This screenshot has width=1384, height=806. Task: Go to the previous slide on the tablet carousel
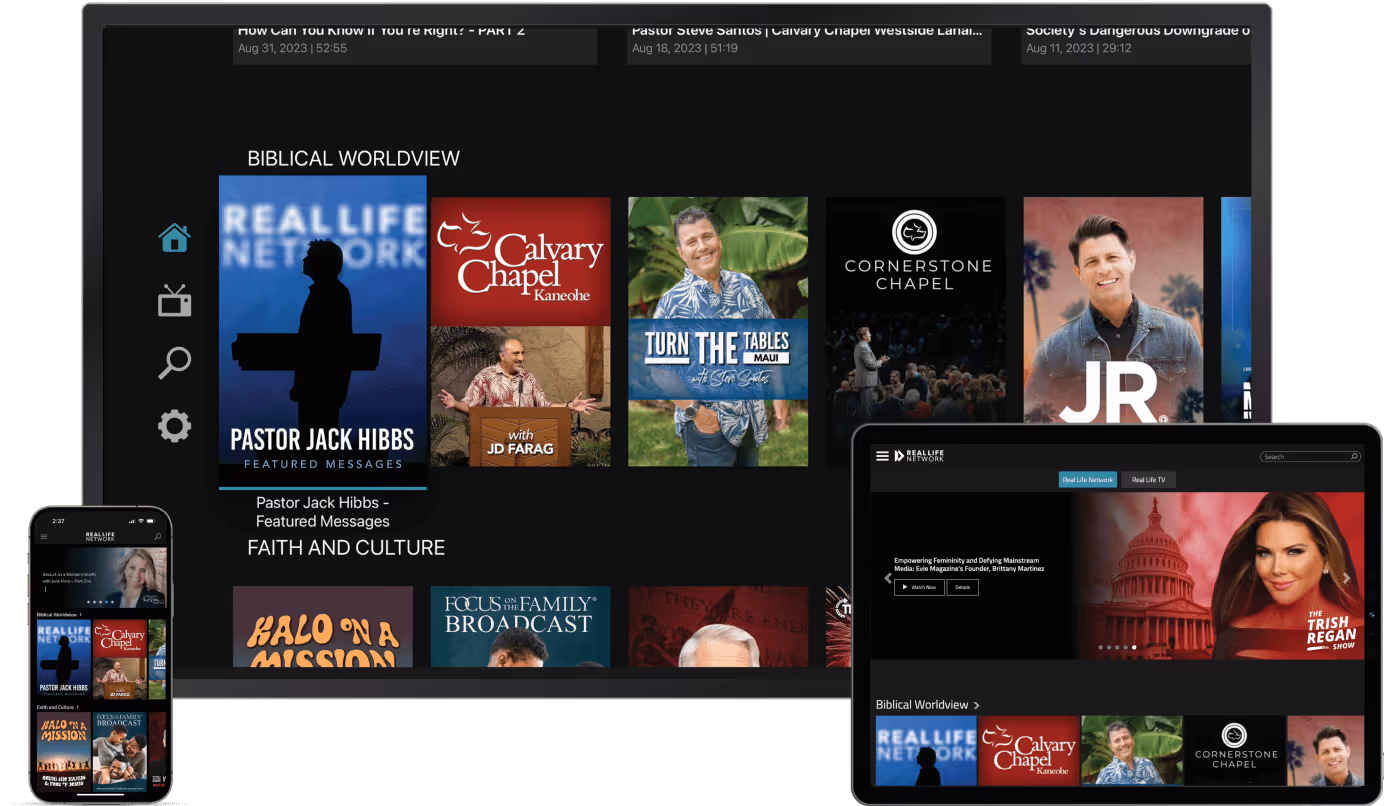(x=887, y=578)
